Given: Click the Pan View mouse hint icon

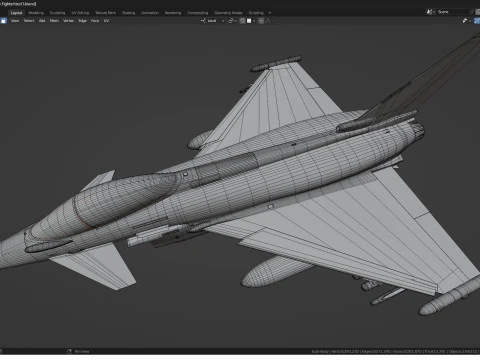Looking at the screenshot, I should pyautogui.click(x=69, y=351).
